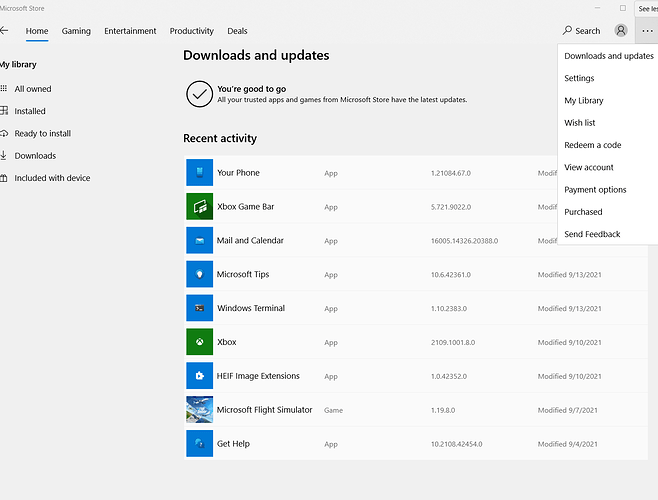Click version 1.19.8.0 text

(443, 410)
